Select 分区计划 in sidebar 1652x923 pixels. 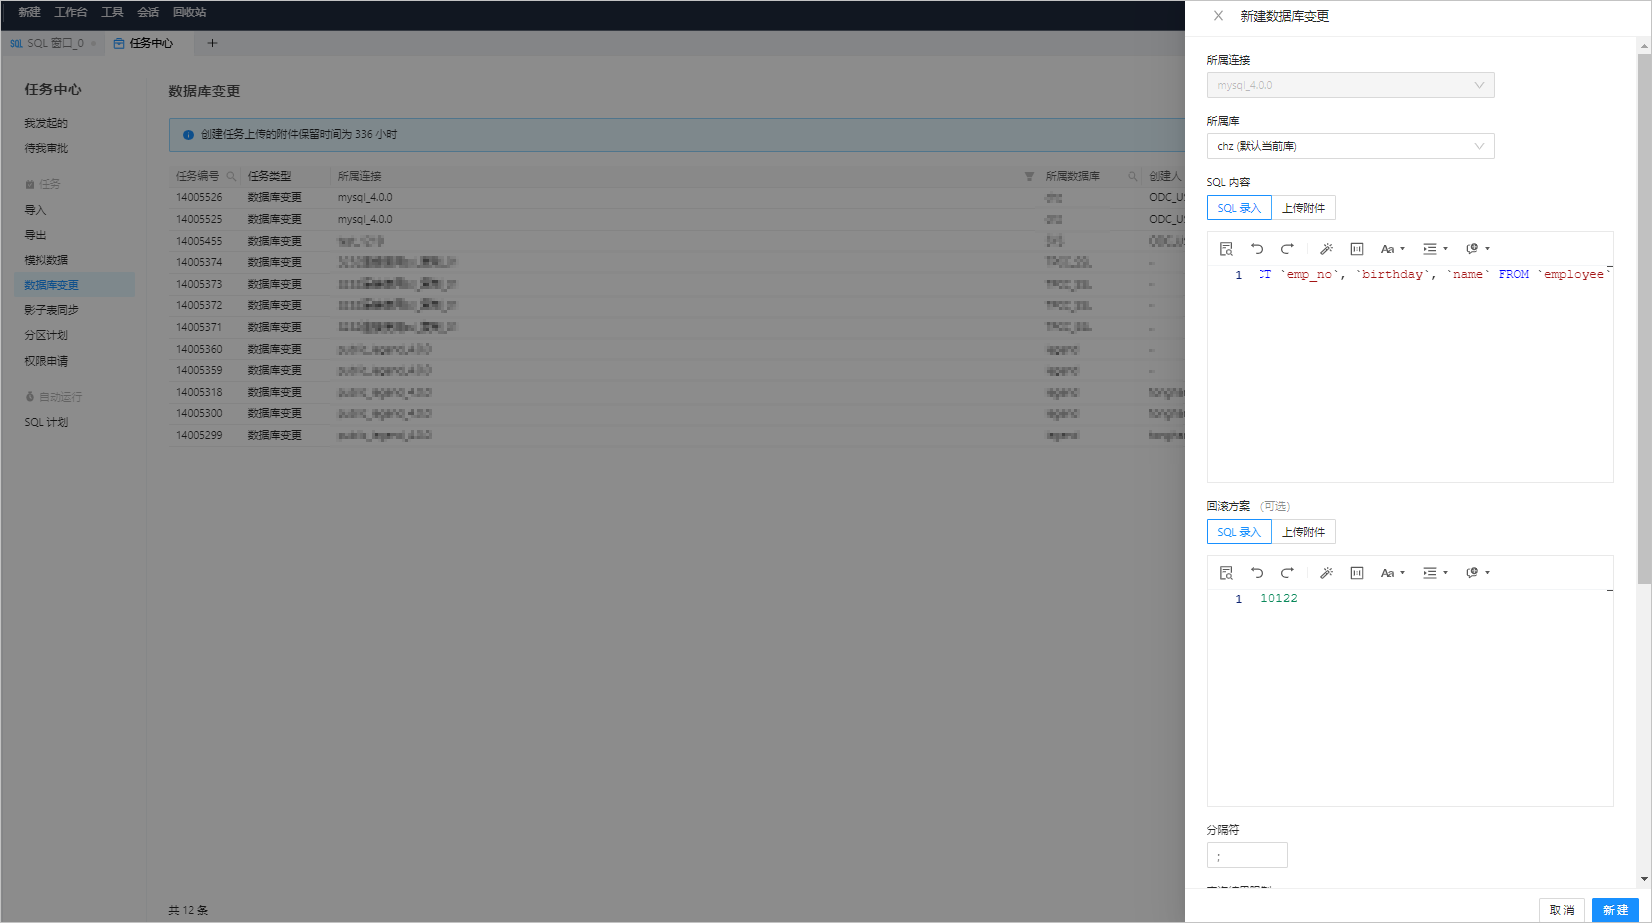46,335
